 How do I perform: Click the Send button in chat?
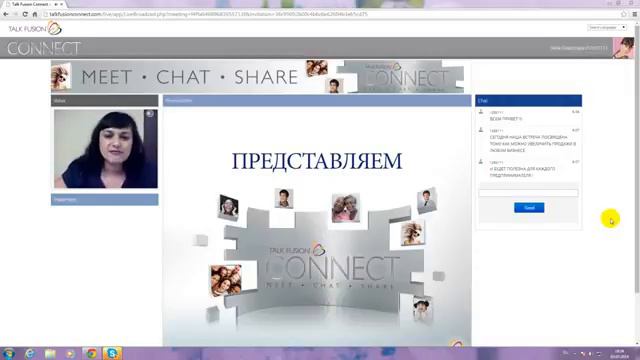(x=529, y=208)
